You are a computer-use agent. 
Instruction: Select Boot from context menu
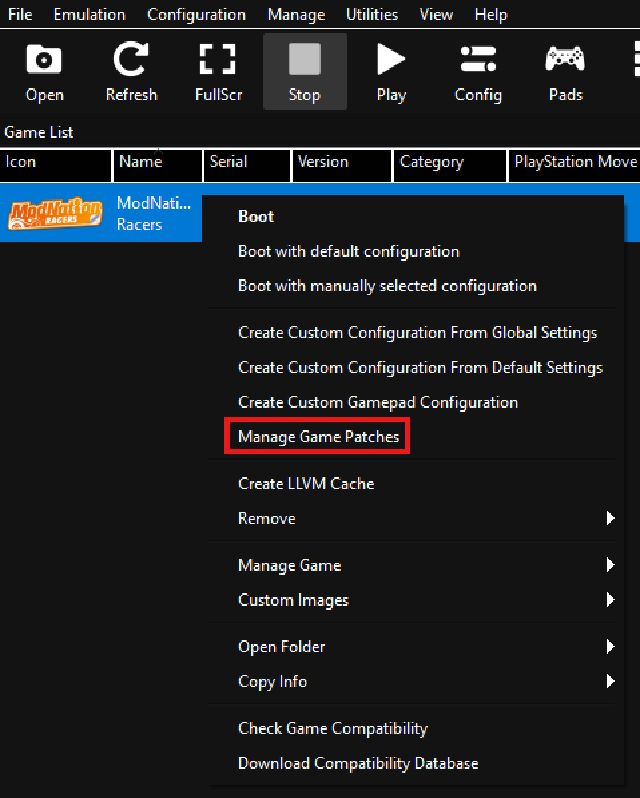coord(256,216)
